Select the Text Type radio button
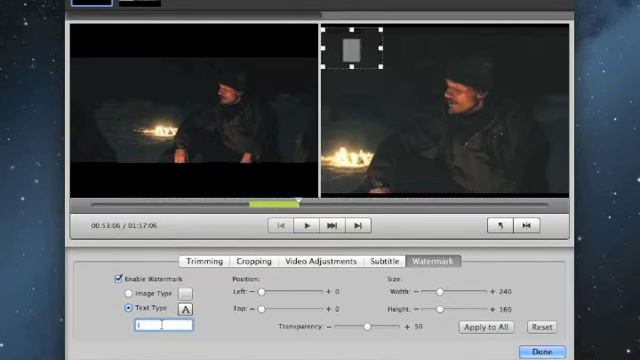Screen dimensions: 640x360 point(128,308)
